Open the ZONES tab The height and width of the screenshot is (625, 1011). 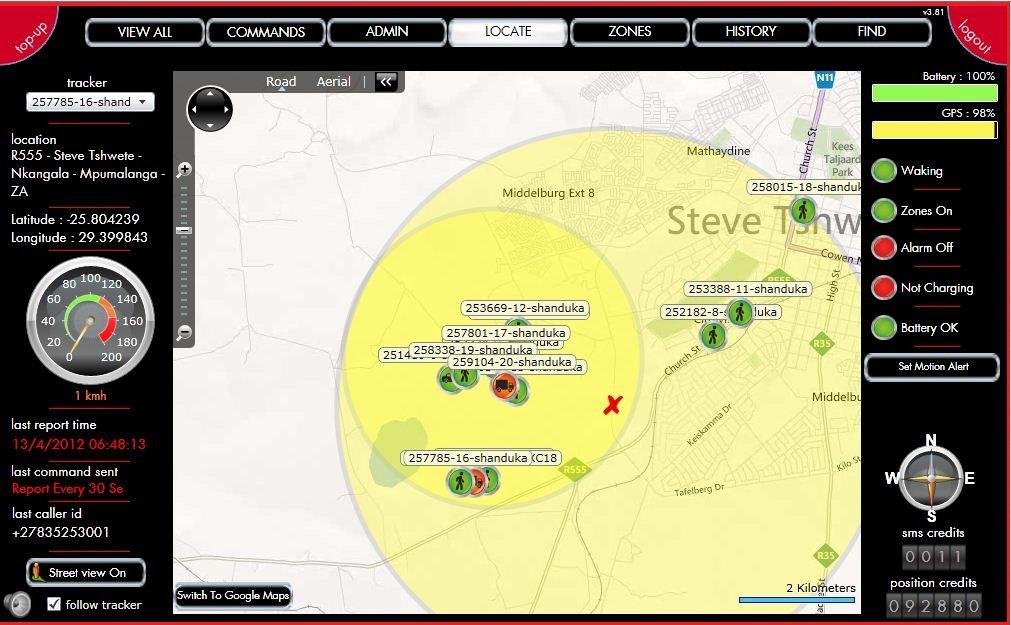click(629, 32)
